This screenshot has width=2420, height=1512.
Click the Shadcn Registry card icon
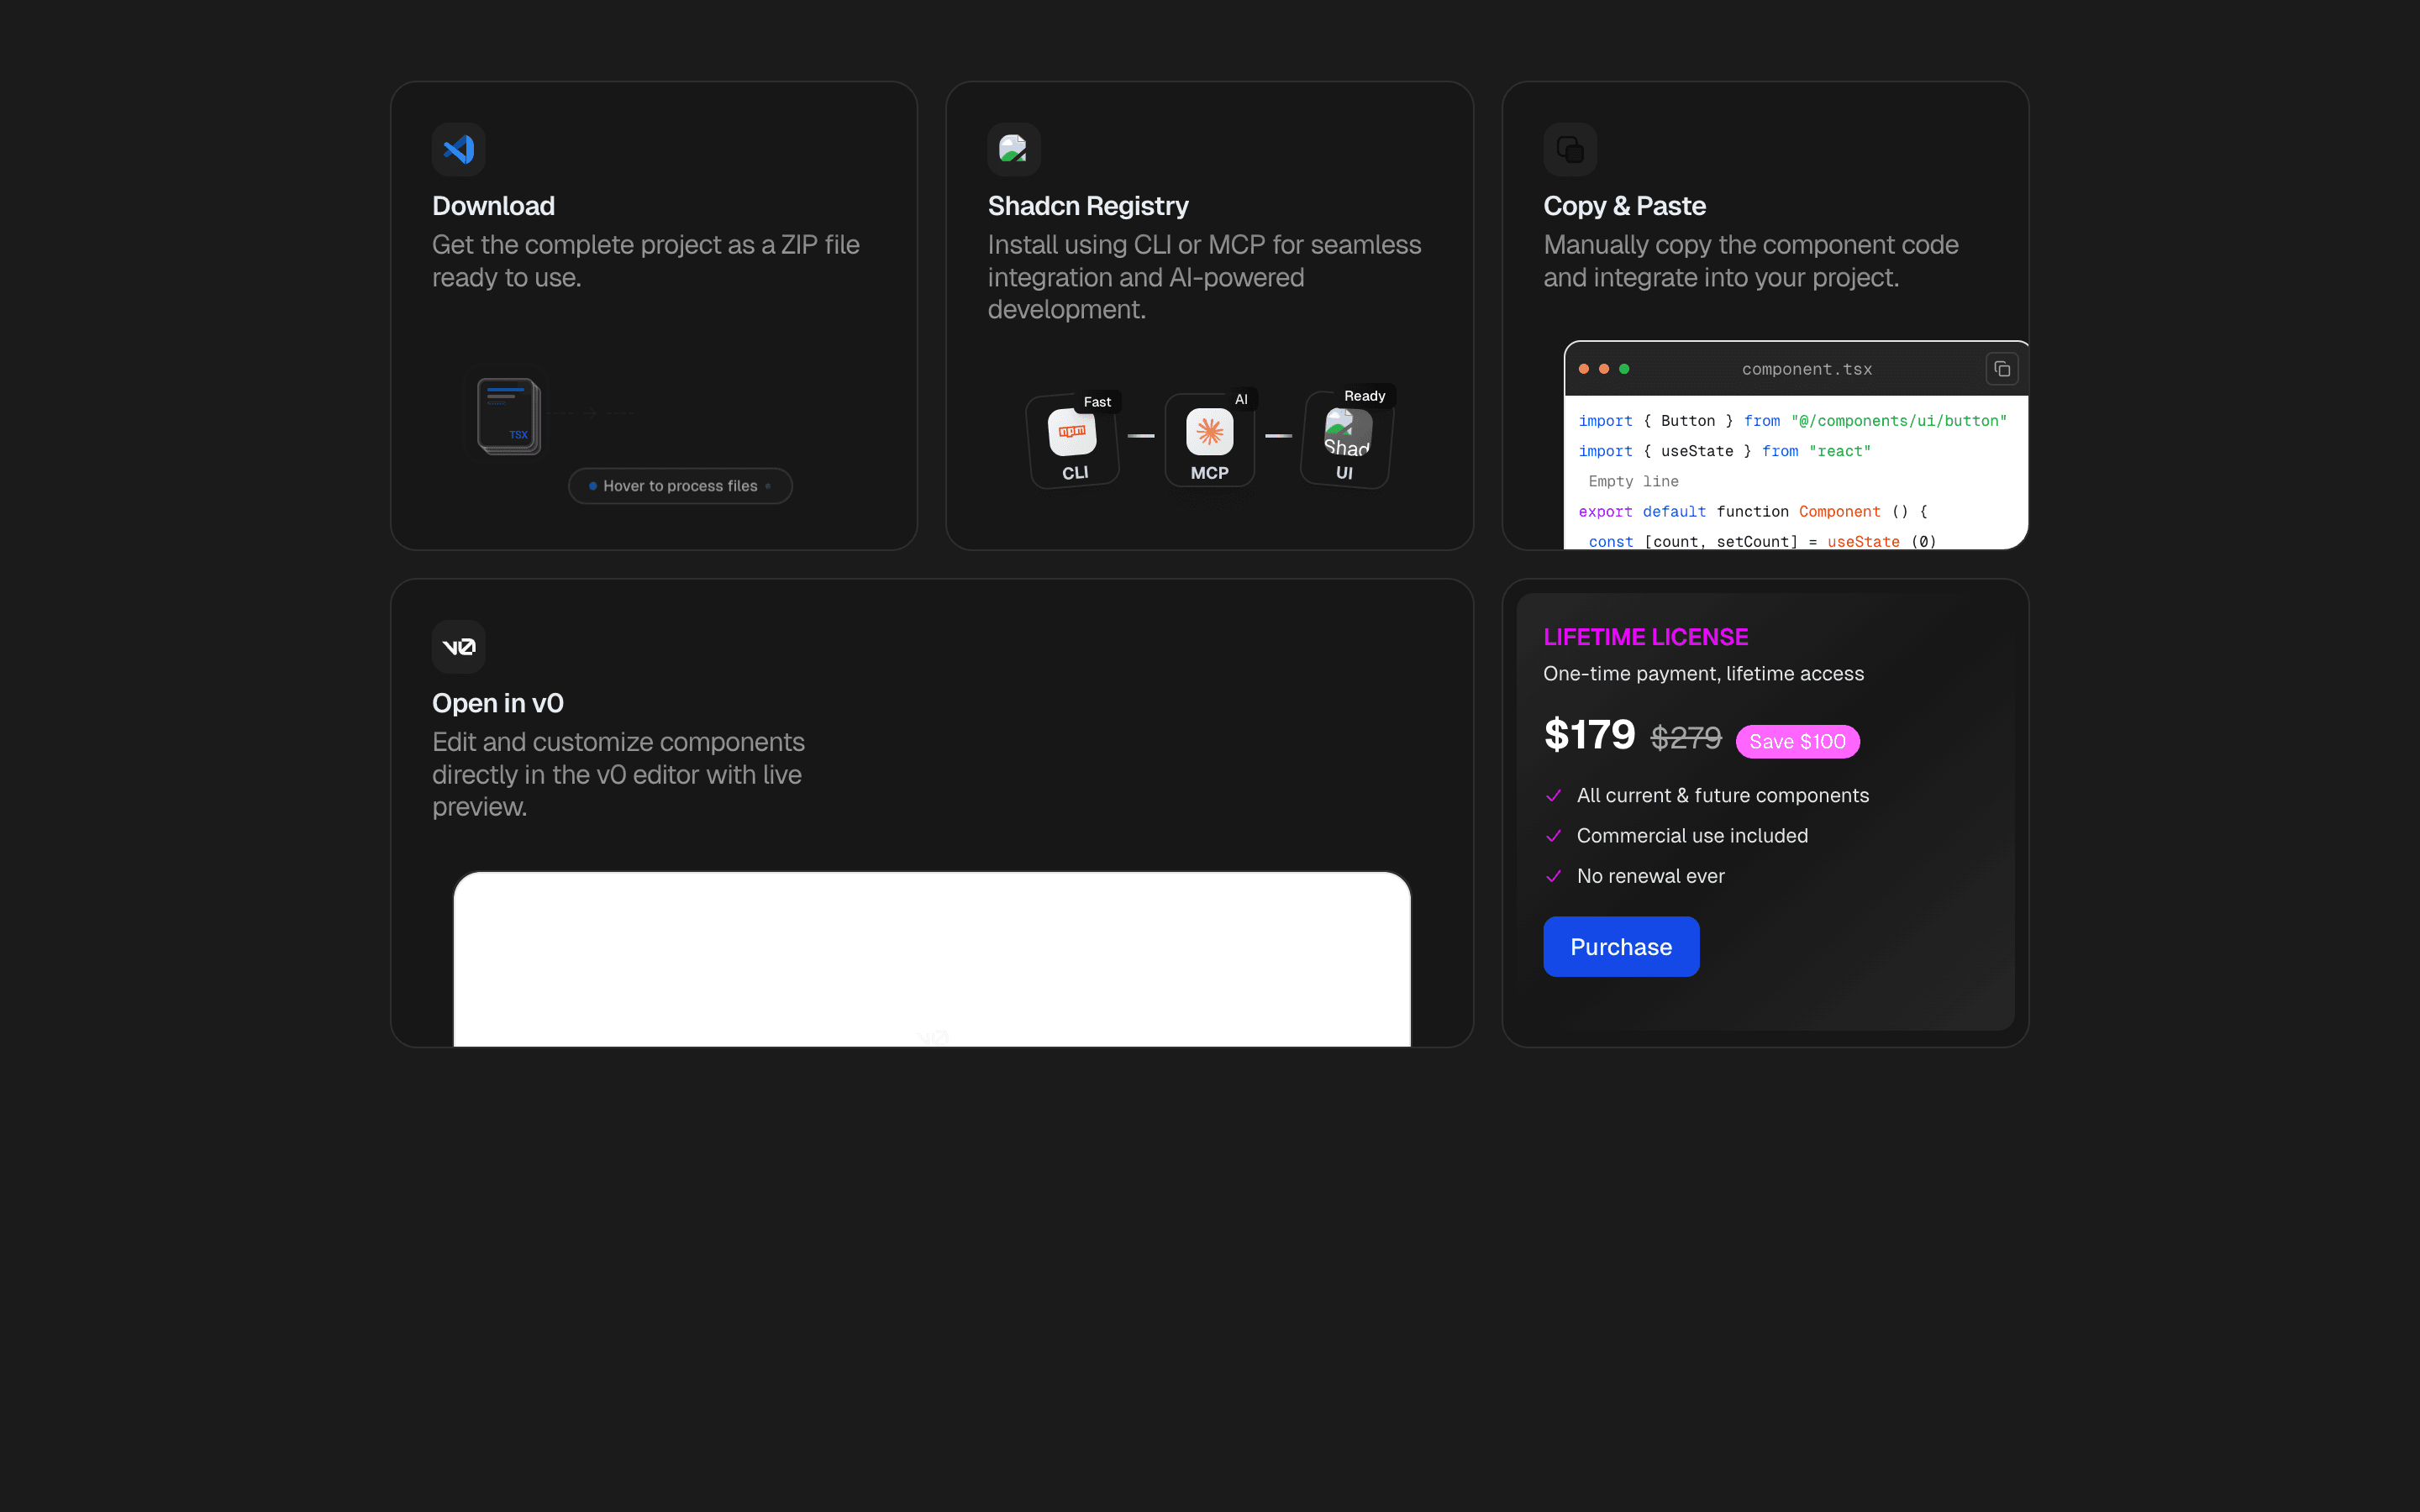pos(1013,149)
